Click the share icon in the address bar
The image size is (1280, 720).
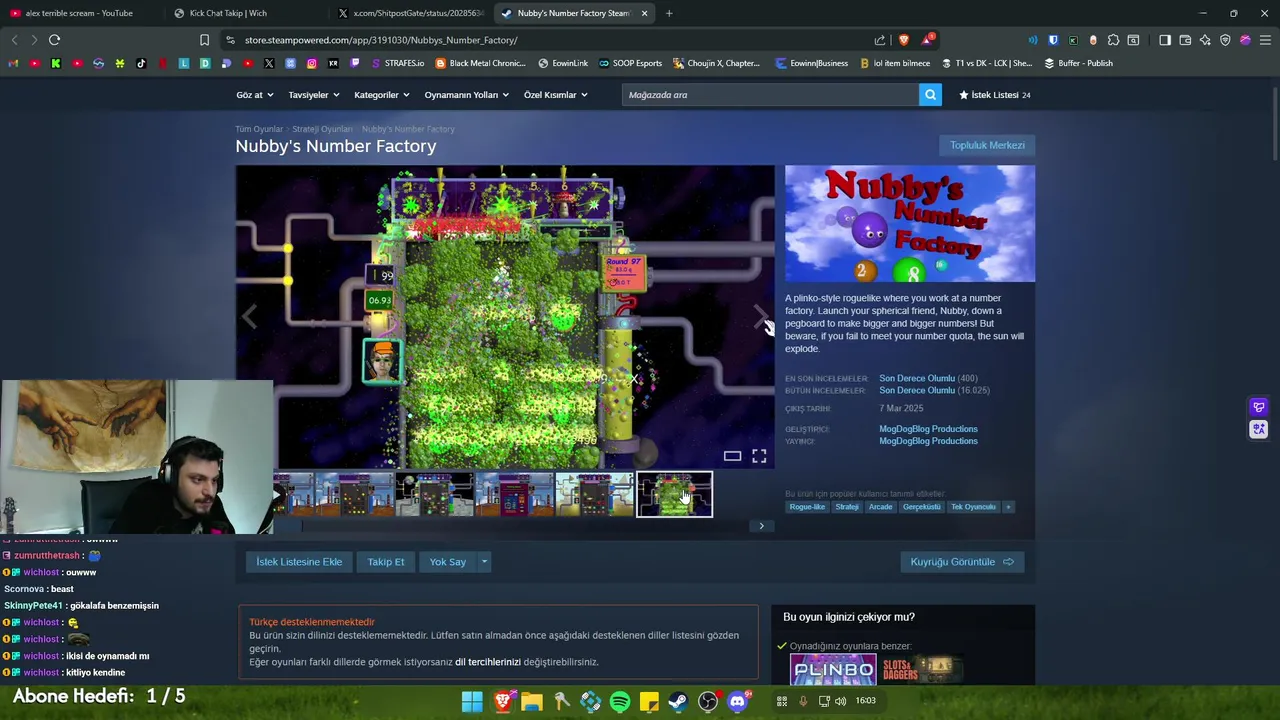[880, 40]
